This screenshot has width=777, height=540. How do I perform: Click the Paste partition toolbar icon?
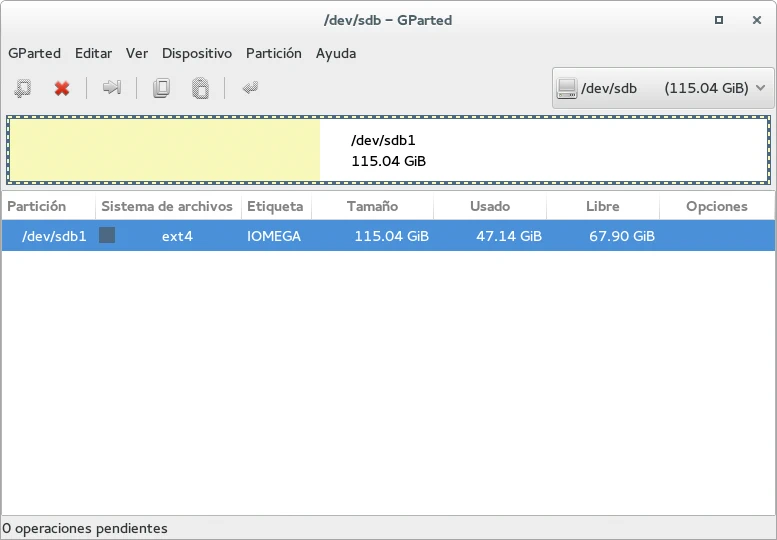coord(200,88)
